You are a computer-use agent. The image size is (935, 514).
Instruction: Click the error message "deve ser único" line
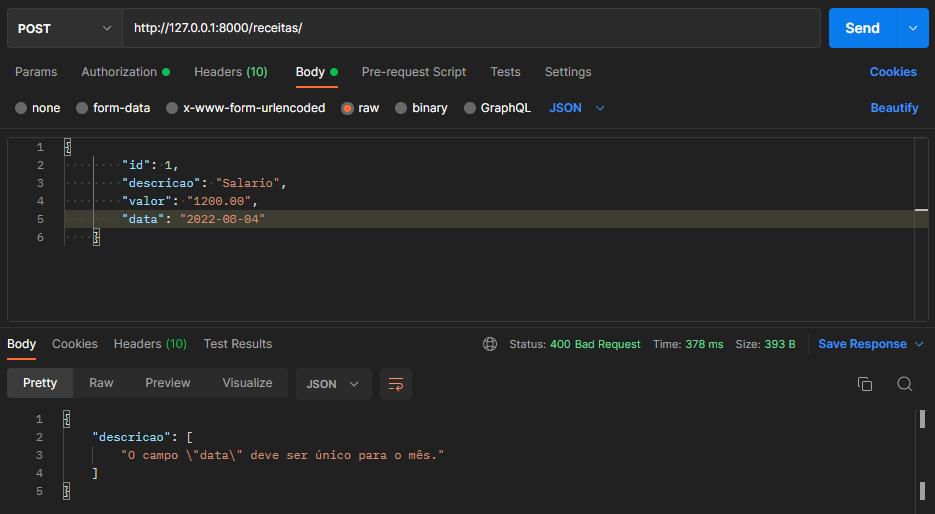[x=283, y=455]
